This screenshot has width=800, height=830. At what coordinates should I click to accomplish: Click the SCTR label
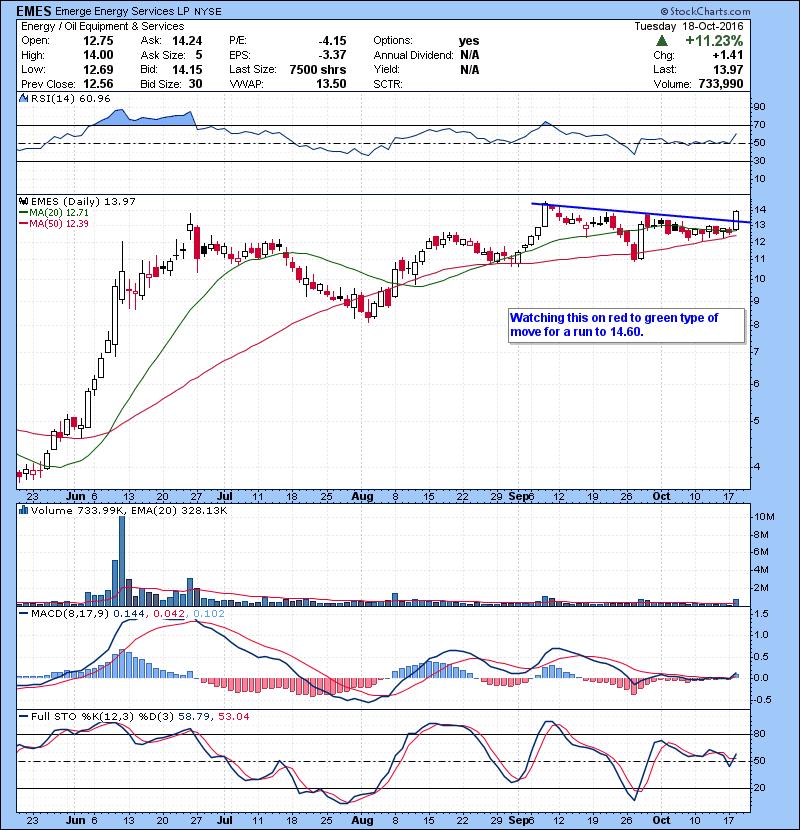(388, 84)
